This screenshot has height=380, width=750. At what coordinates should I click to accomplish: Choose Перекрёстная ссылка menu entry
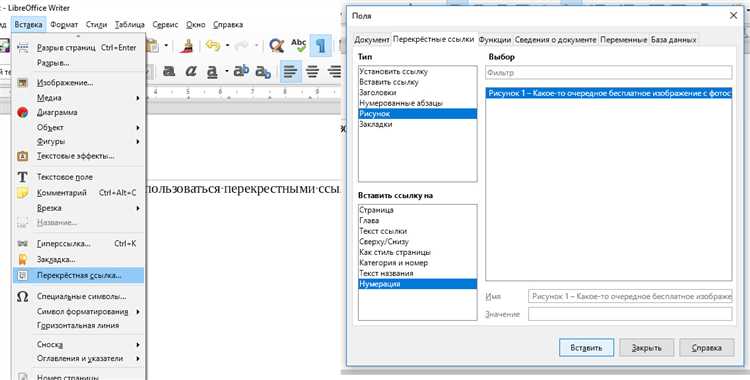click(79, 275)
